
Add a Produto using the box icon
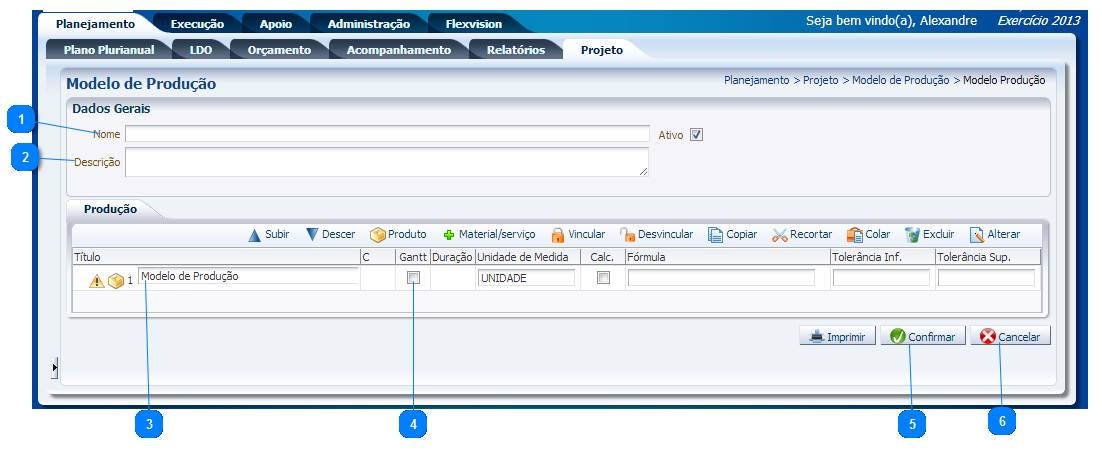[378, 235]
